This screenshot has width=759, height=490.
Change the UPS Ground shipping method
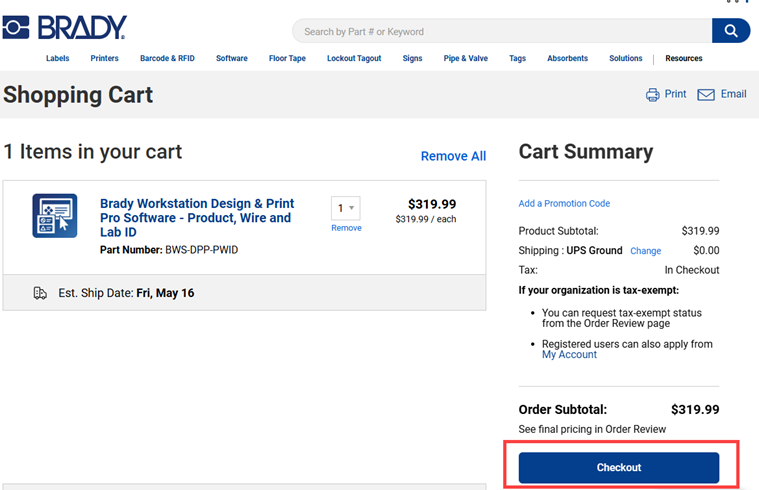tap(645, 251)
